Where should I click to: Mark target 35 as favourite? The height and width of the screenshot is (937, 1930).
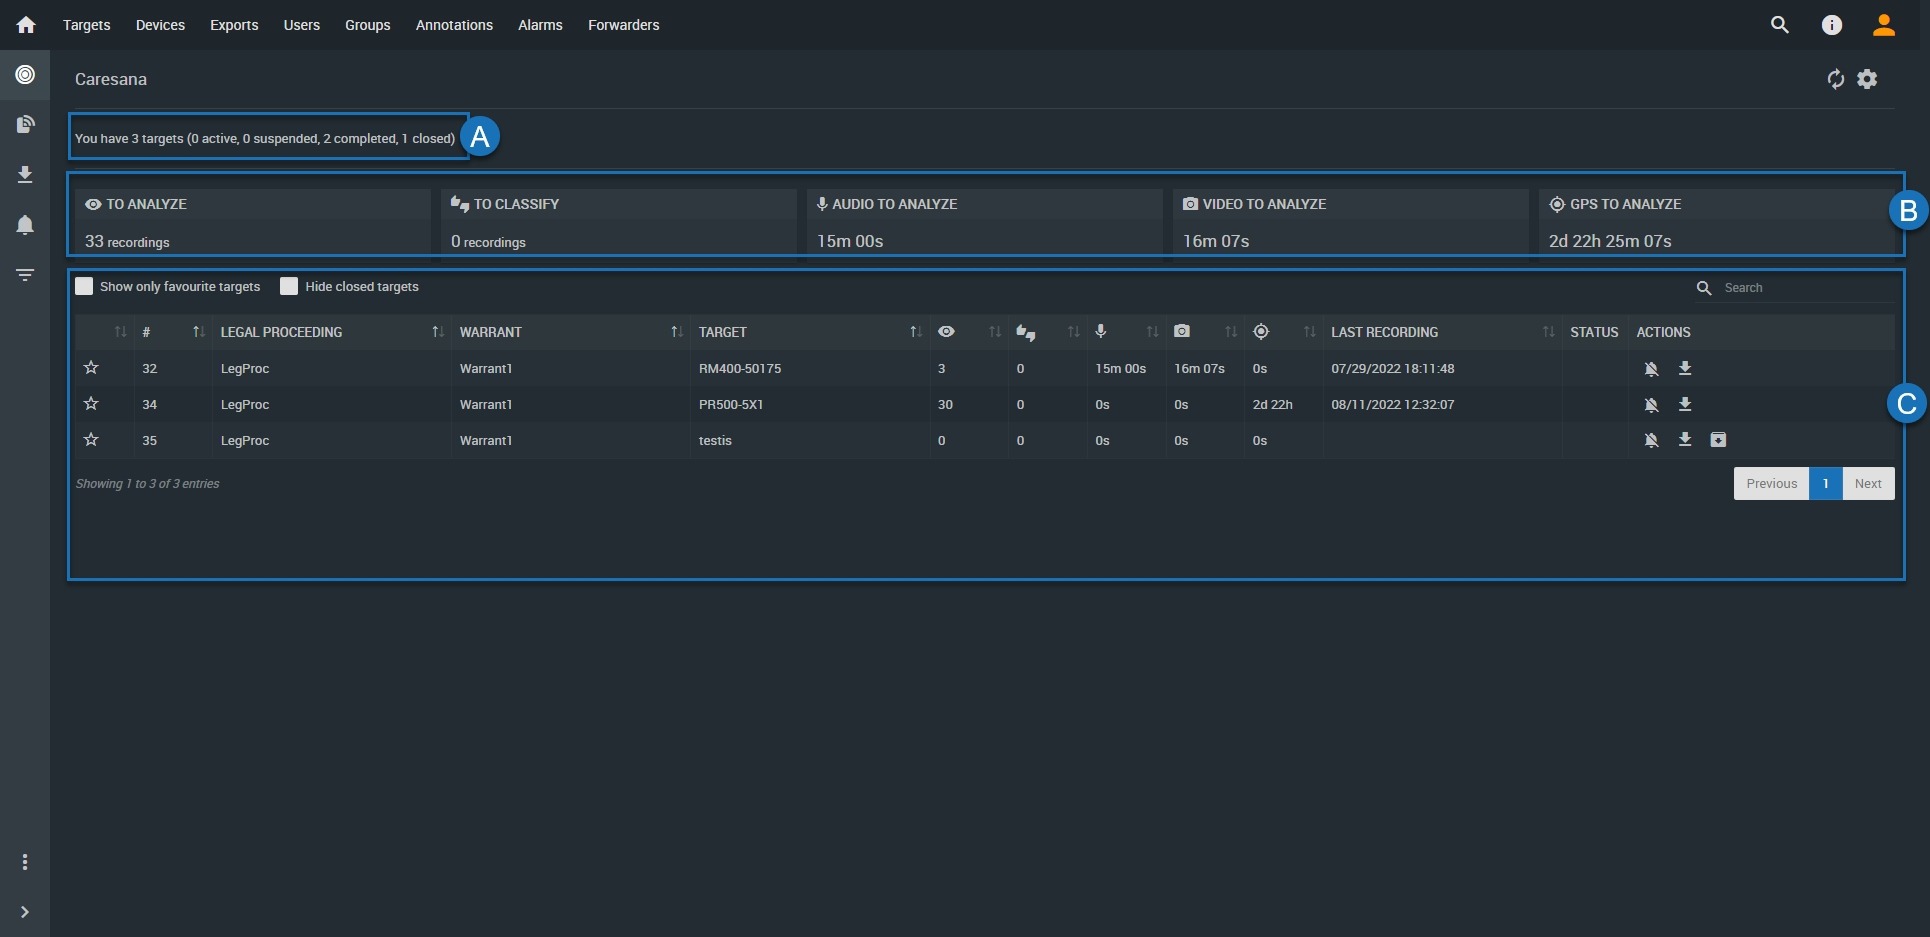click(x=91, y=440)
